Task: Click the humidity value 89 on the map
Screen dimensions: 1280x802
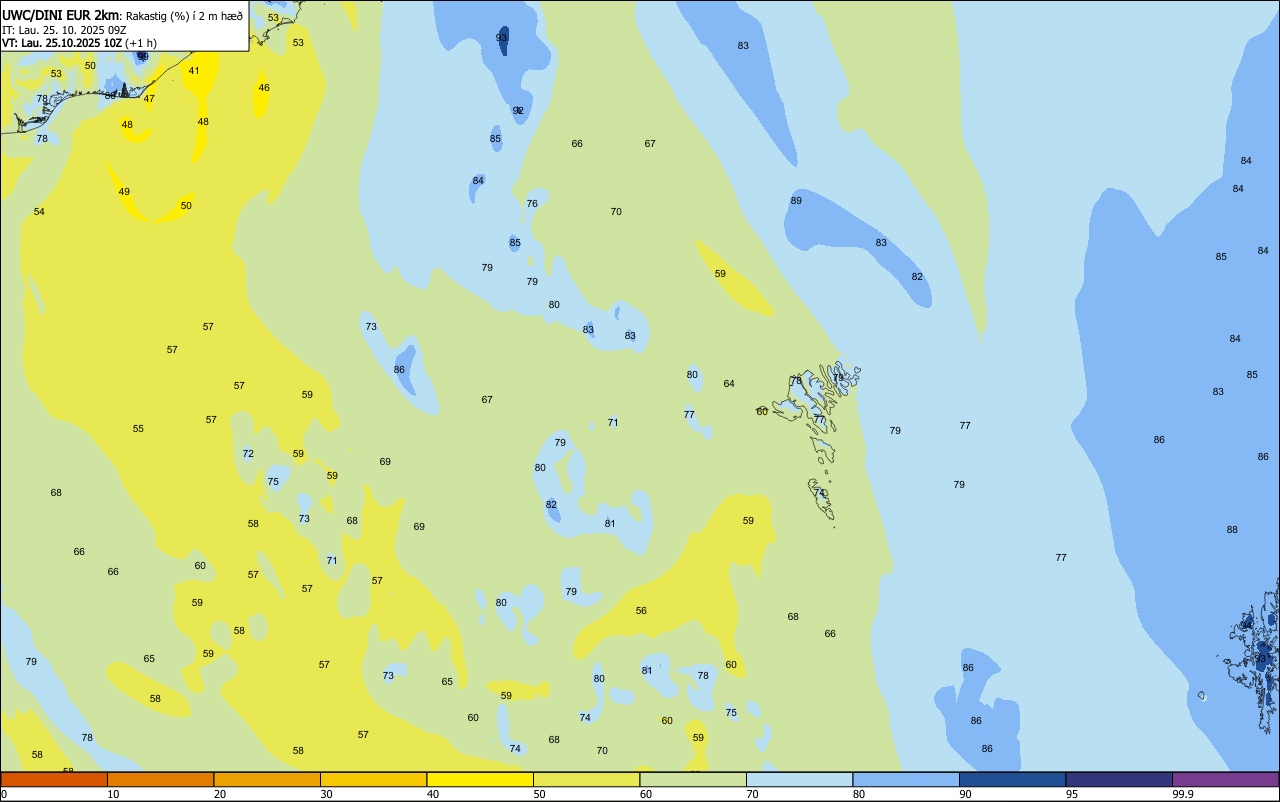Action: 796,201
